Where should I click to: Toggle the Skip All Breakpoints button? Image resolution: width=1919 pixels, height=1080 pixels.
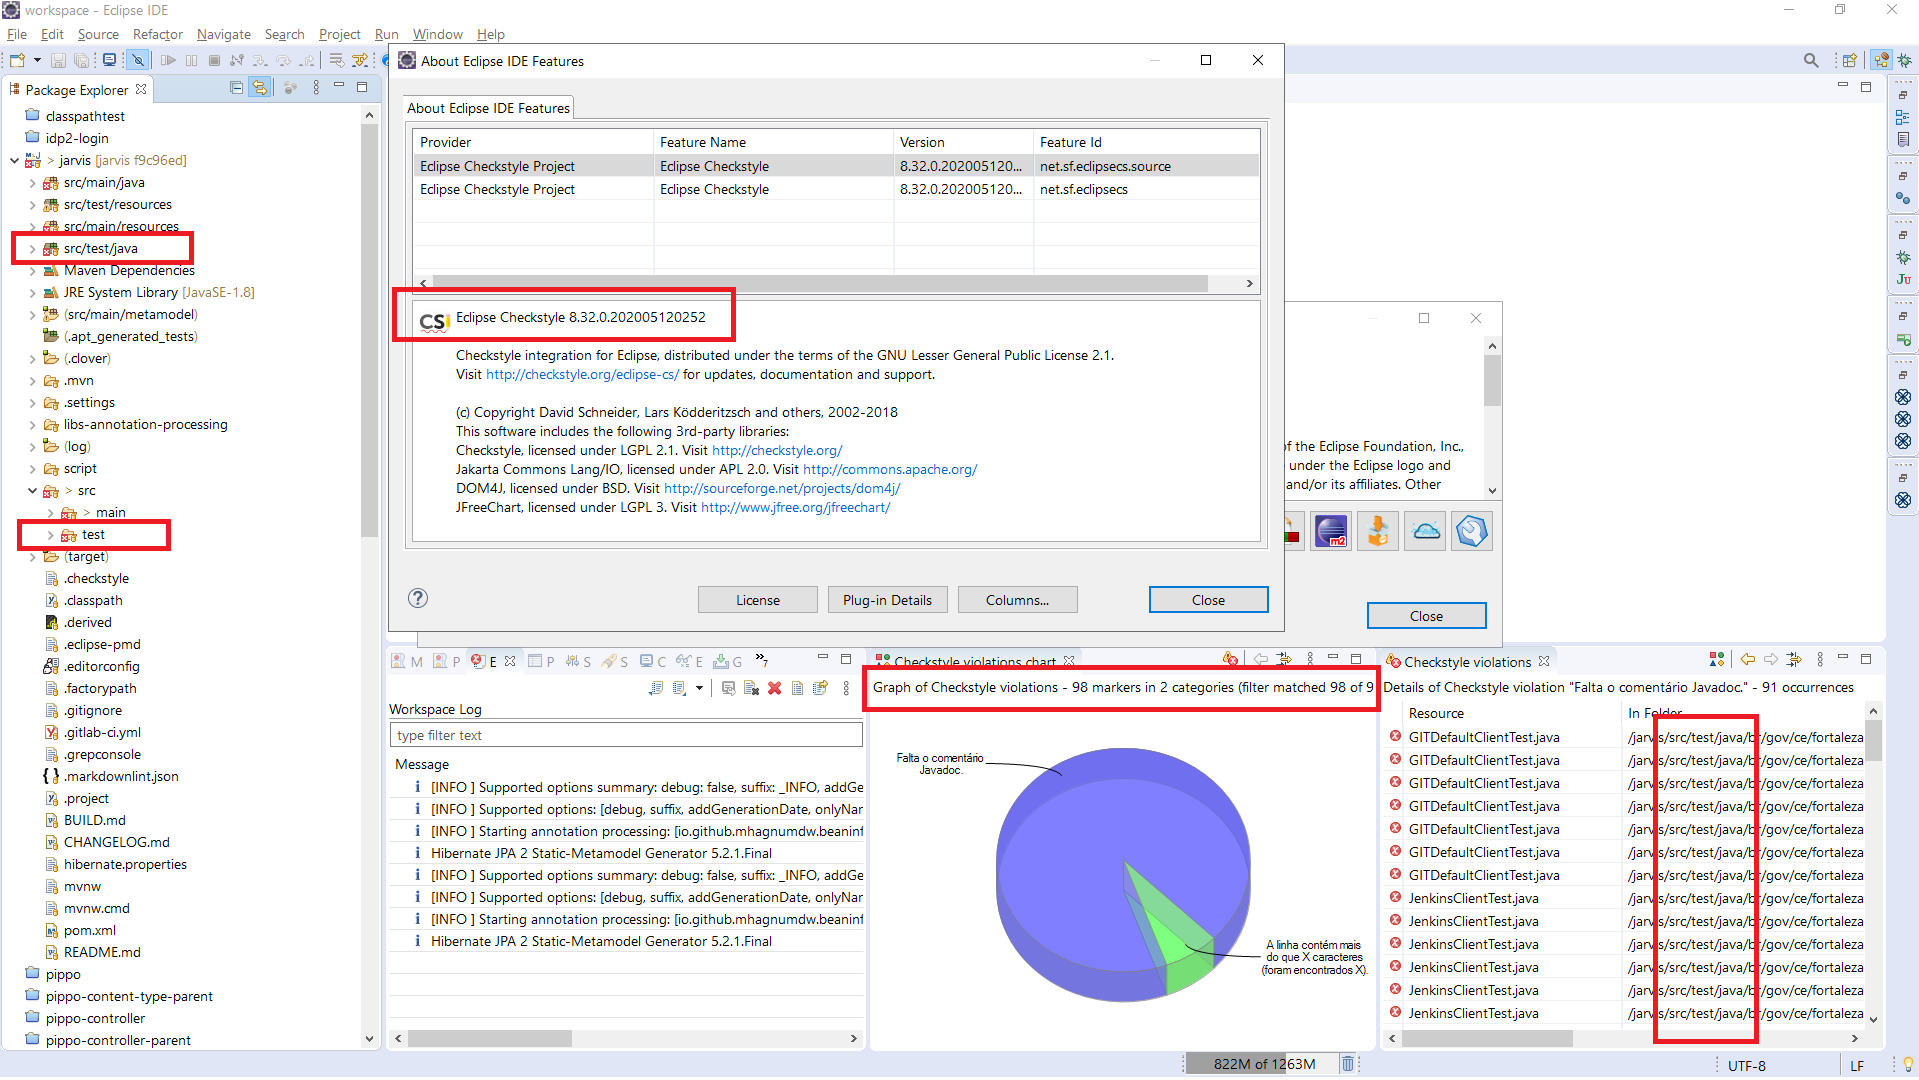click(x=138, y=60)
